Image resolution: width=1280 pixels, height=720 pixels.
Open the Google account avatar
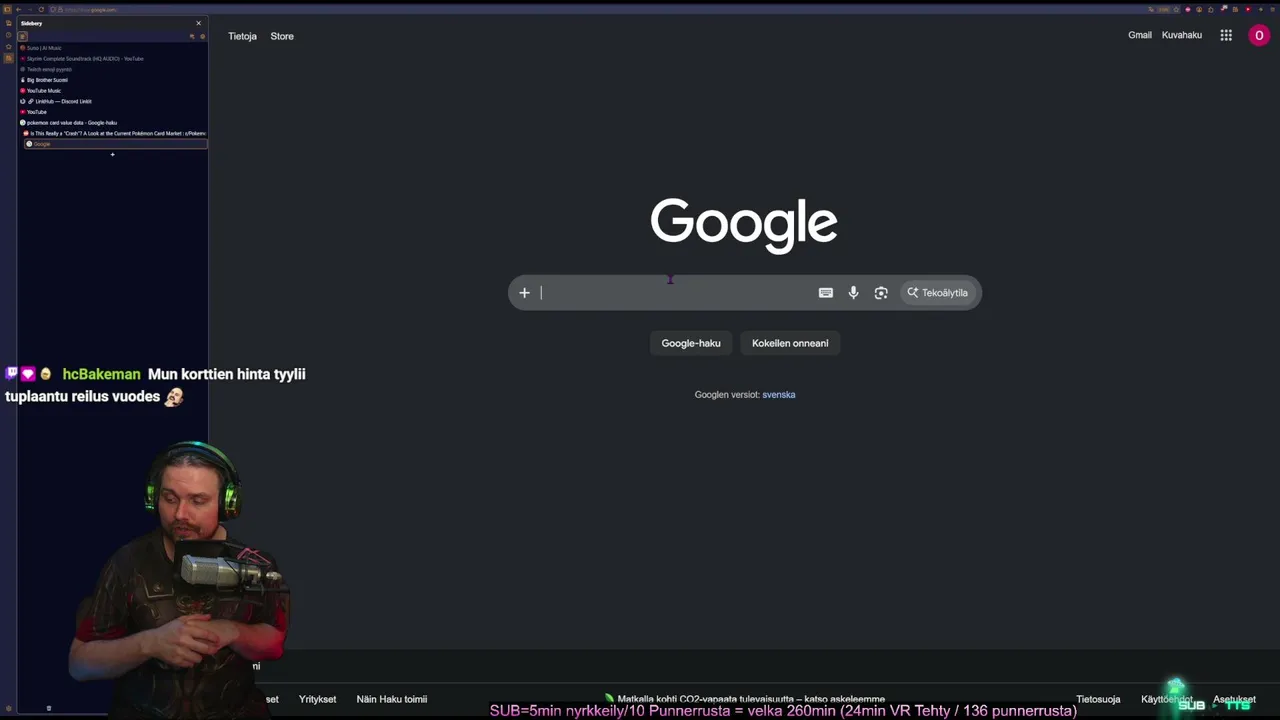(x=1259, y=35)
